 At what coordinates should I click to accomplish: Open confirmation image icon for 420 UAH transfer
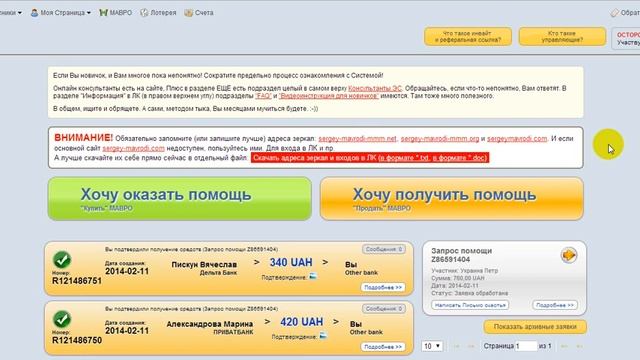(323, 336)
